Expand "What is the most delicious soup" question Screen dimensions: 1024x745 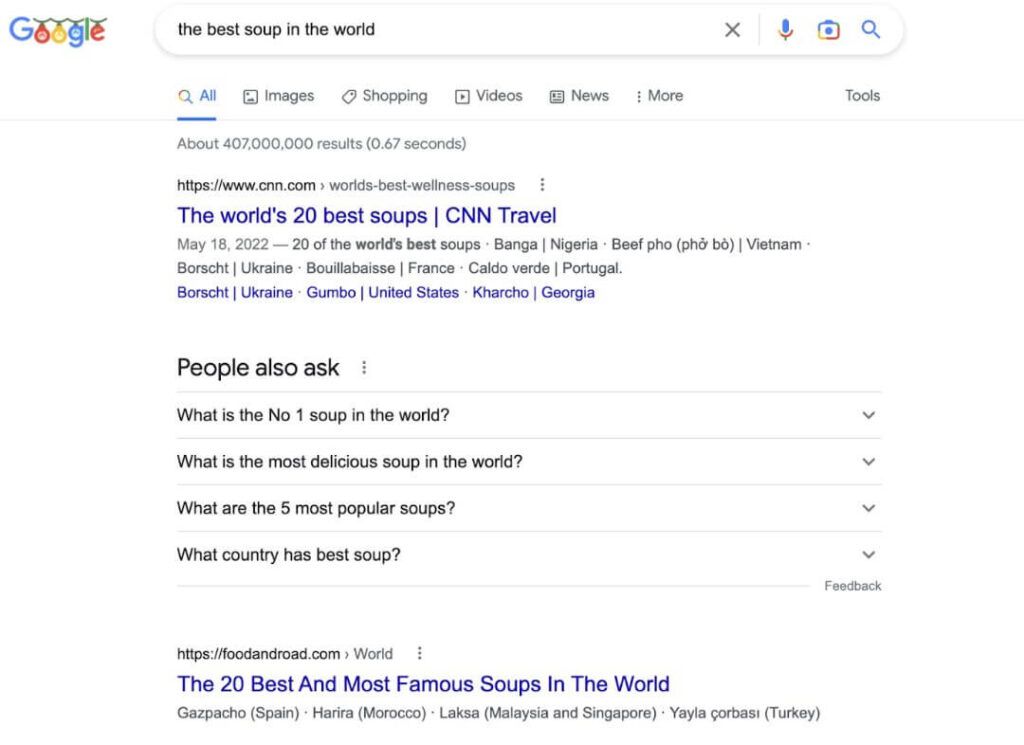click(x=868, y=462)
